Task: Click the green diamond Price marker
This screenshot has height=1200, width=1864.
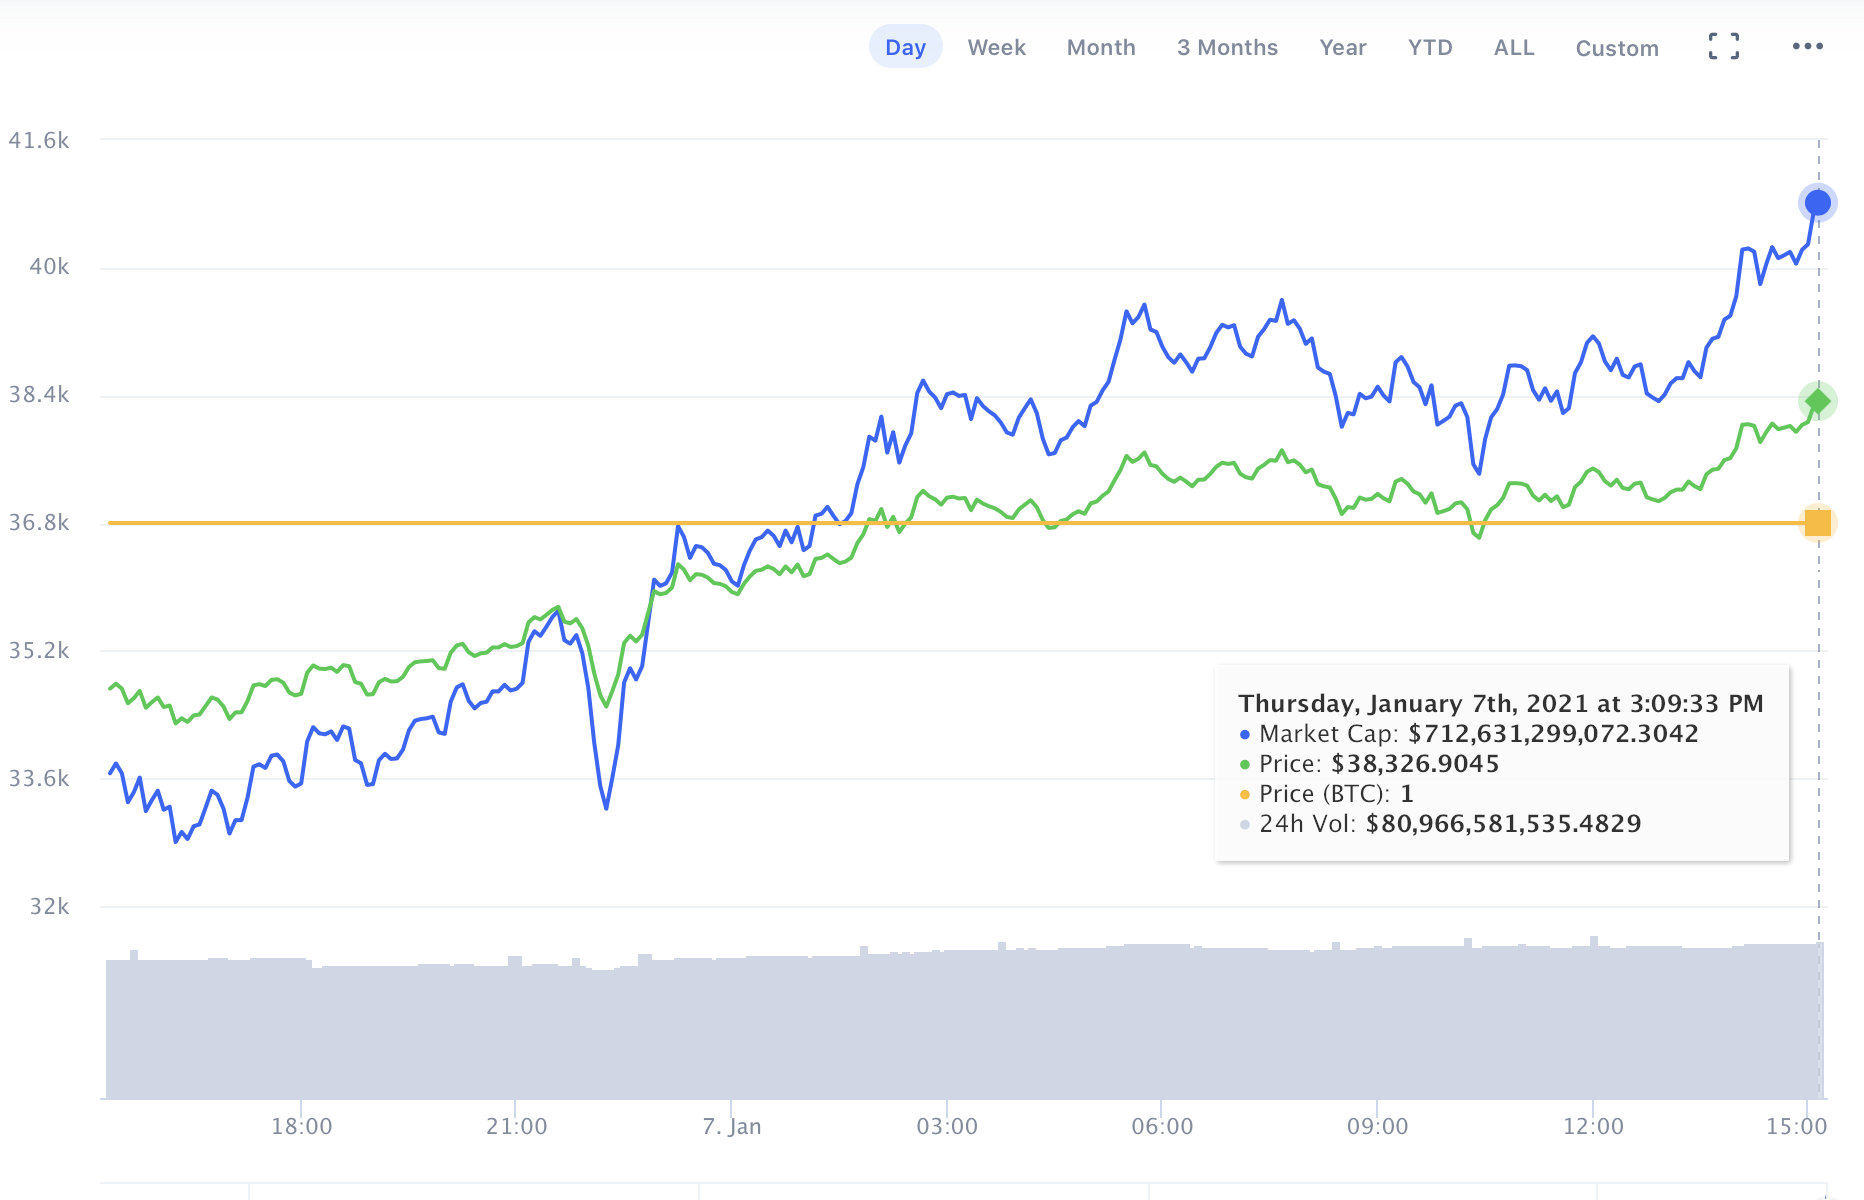Action: pyautogui.click(x=1817, y=402)
